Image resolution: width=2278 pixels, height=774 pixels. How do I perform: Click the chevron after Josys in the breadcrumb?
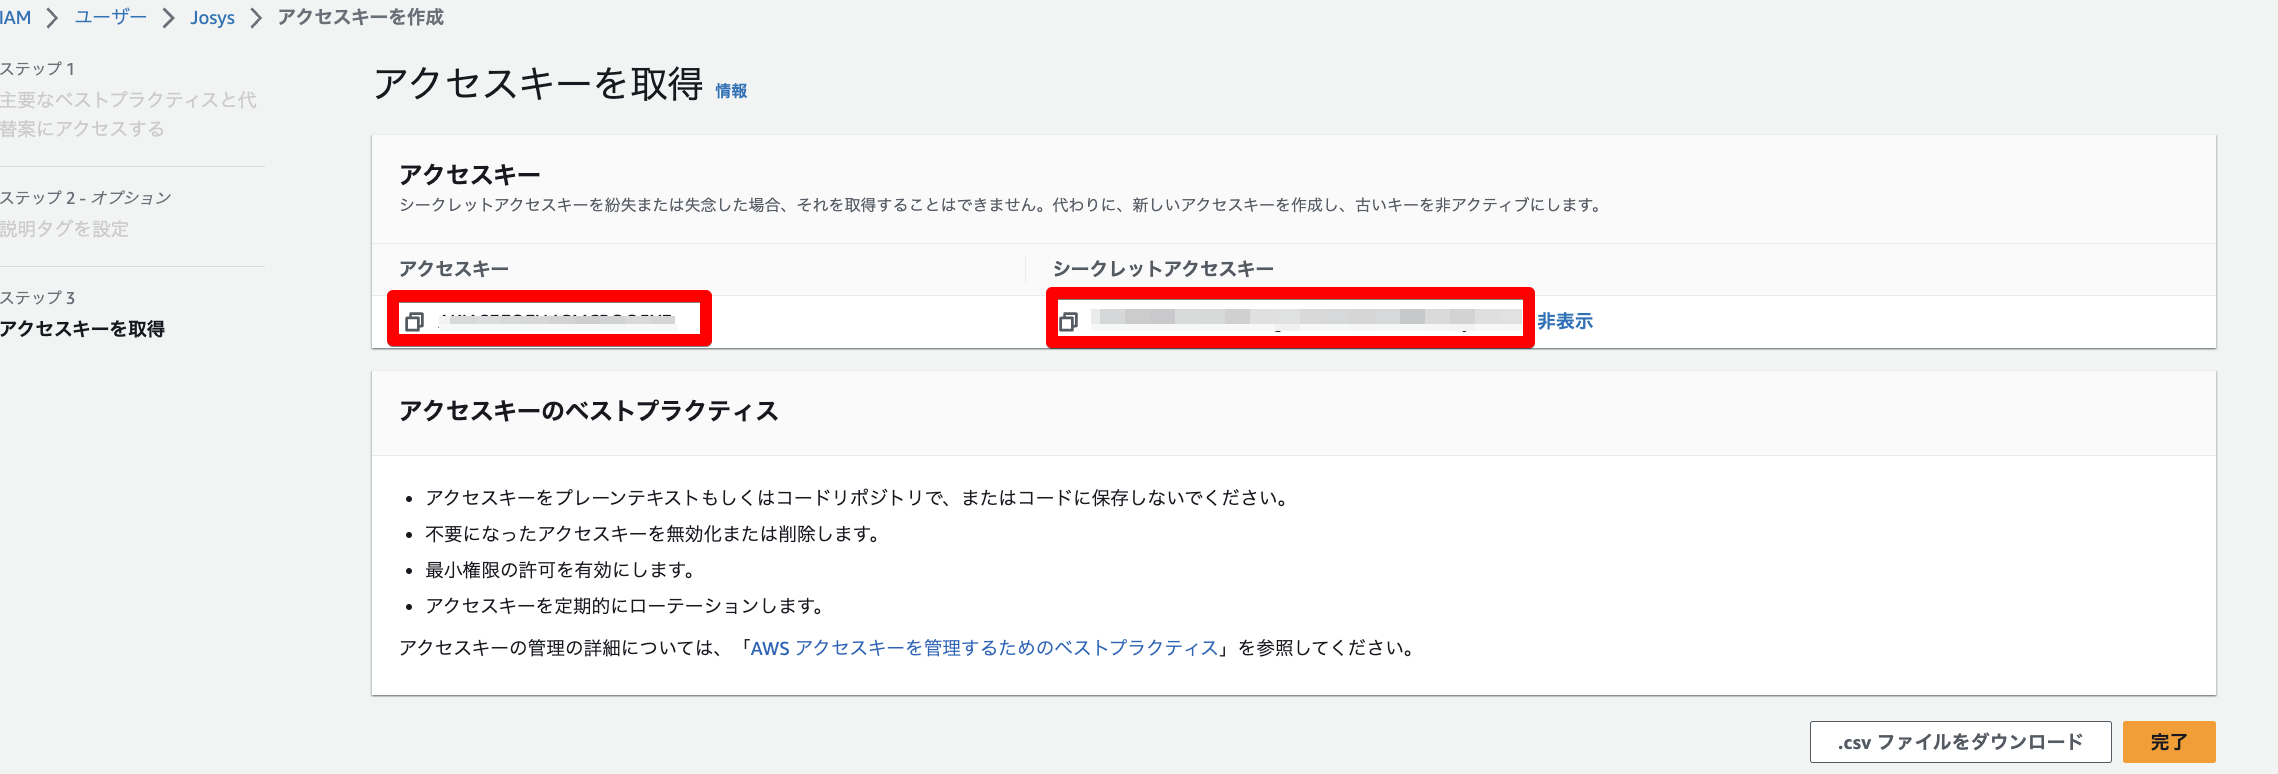[256, 18]
